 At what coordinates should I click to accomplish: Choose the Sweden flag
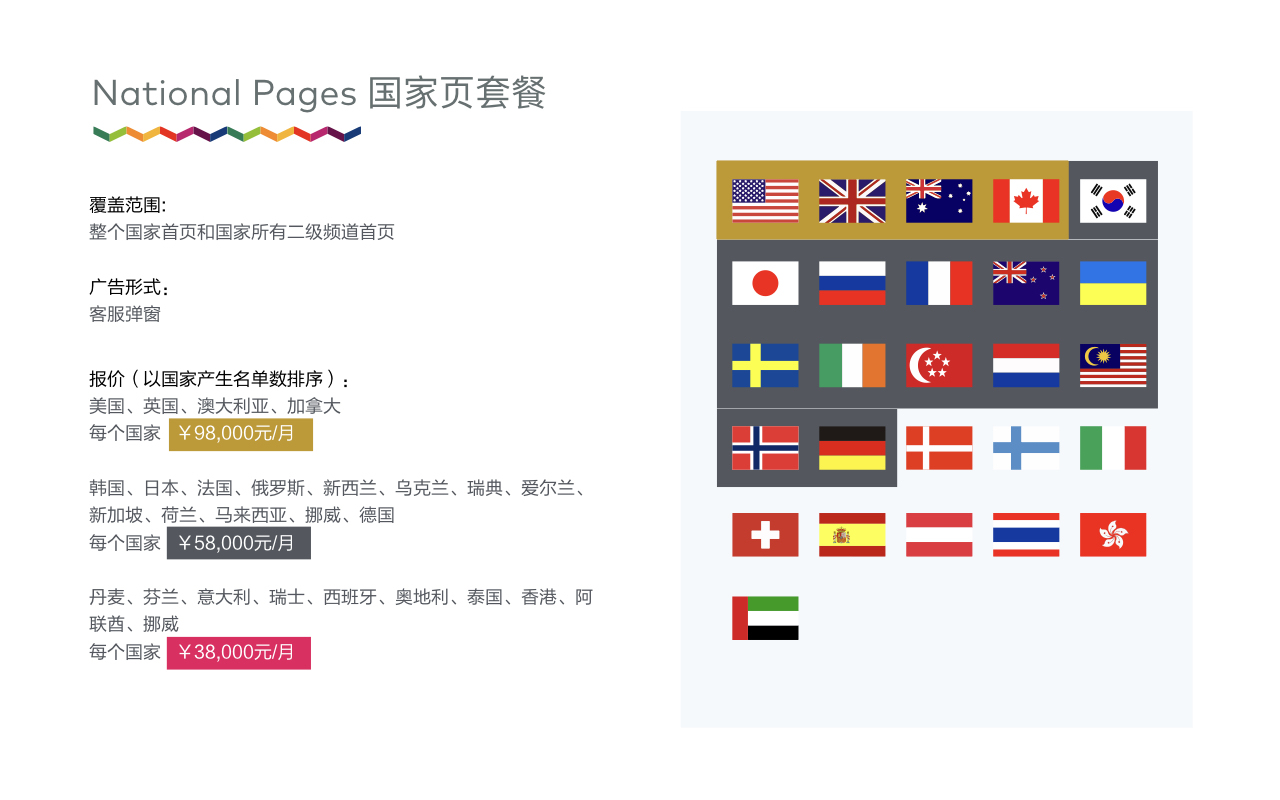765,365
